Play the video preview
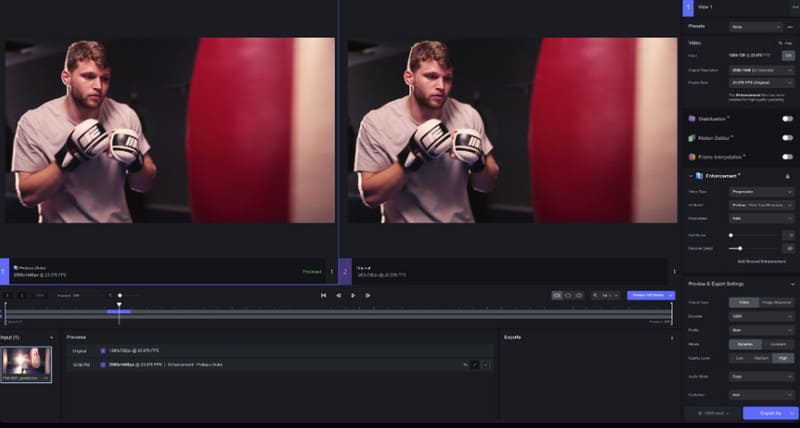The height and width of the screenshot is (428, 800). [353, 295]
